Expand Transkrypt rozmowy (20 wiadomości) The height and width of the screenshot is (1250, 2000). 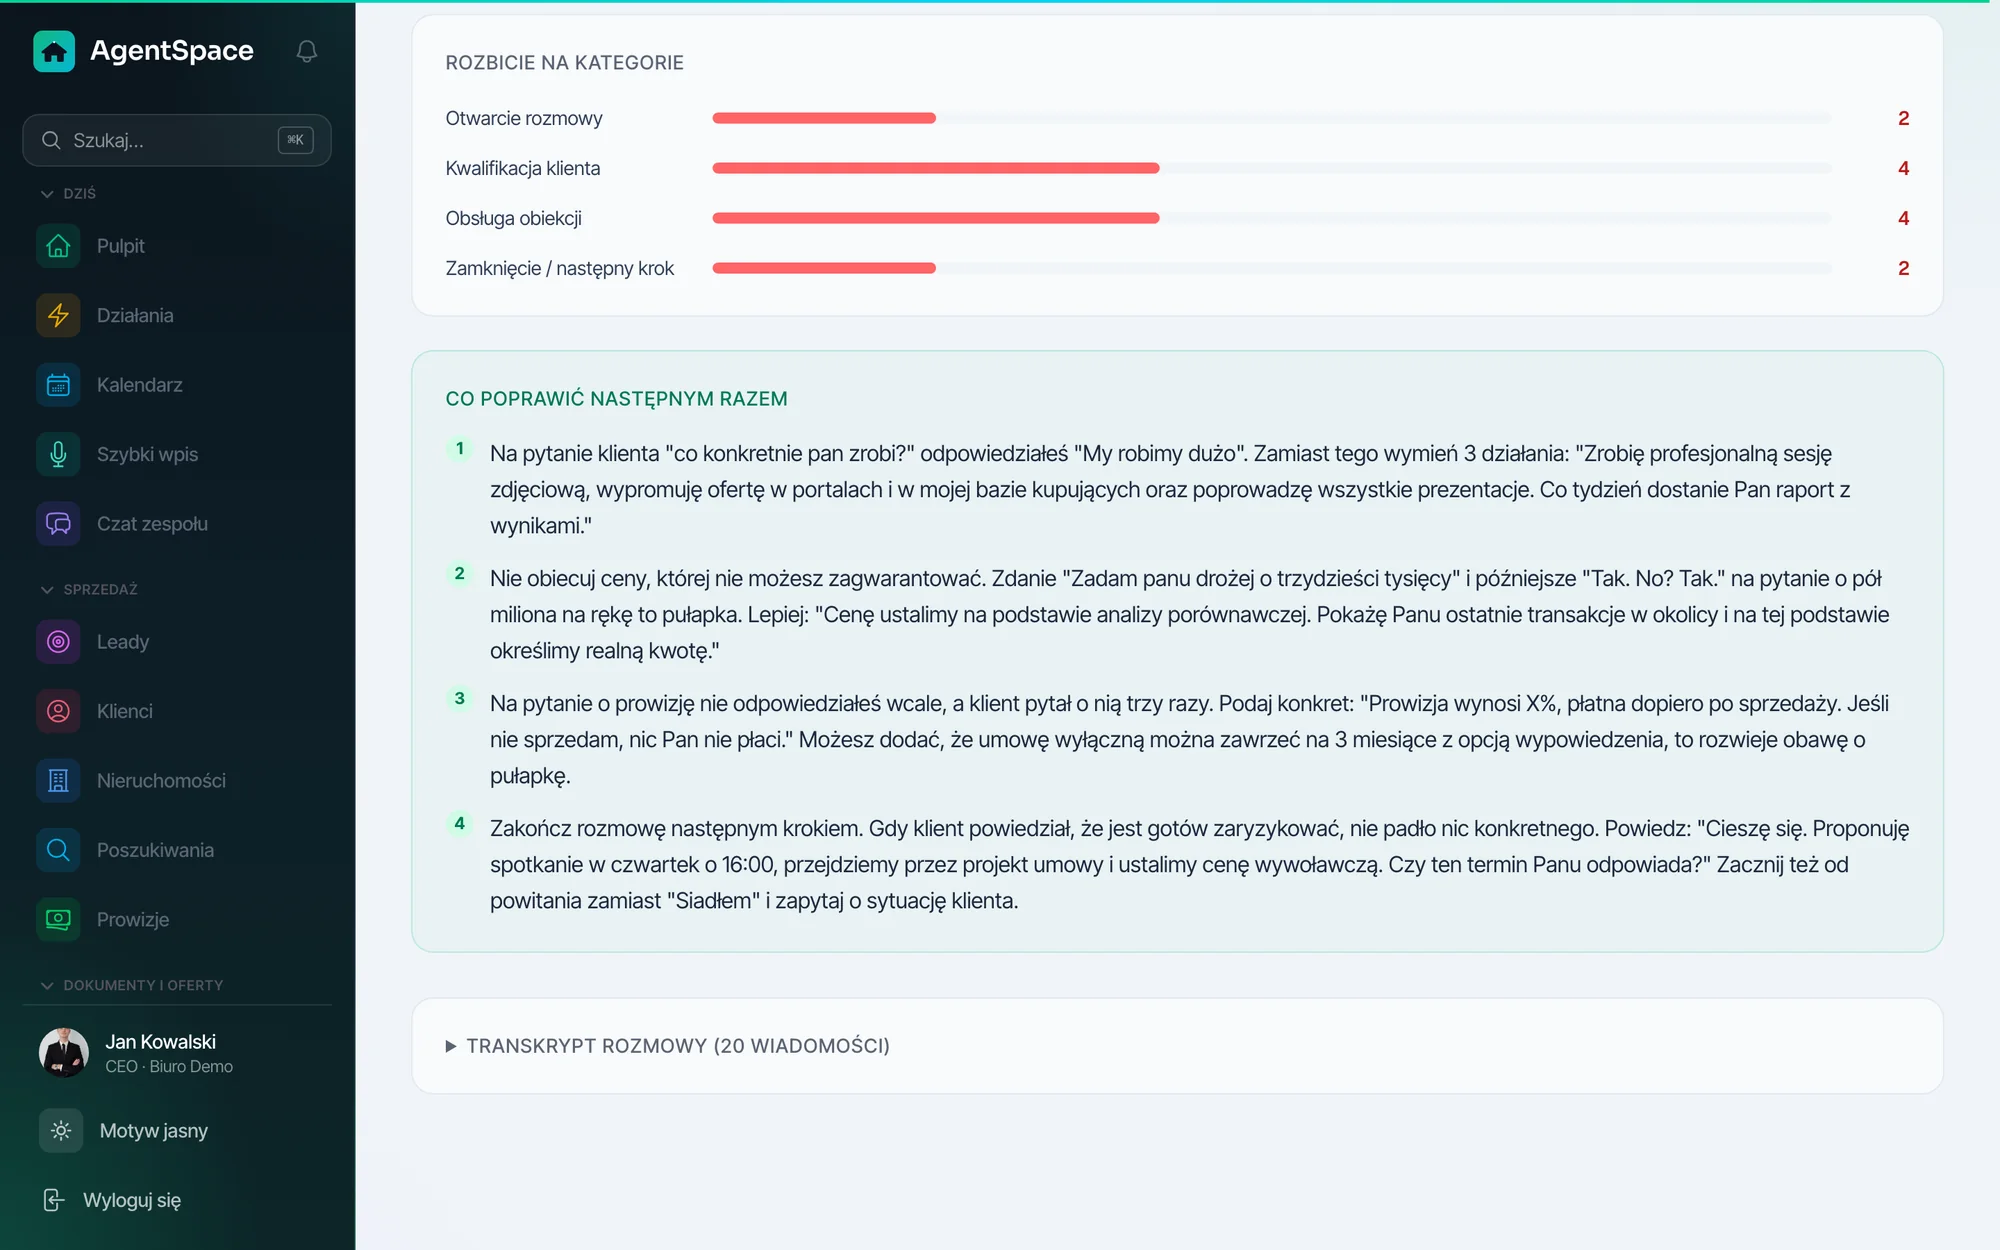[x=668, y=1046]
